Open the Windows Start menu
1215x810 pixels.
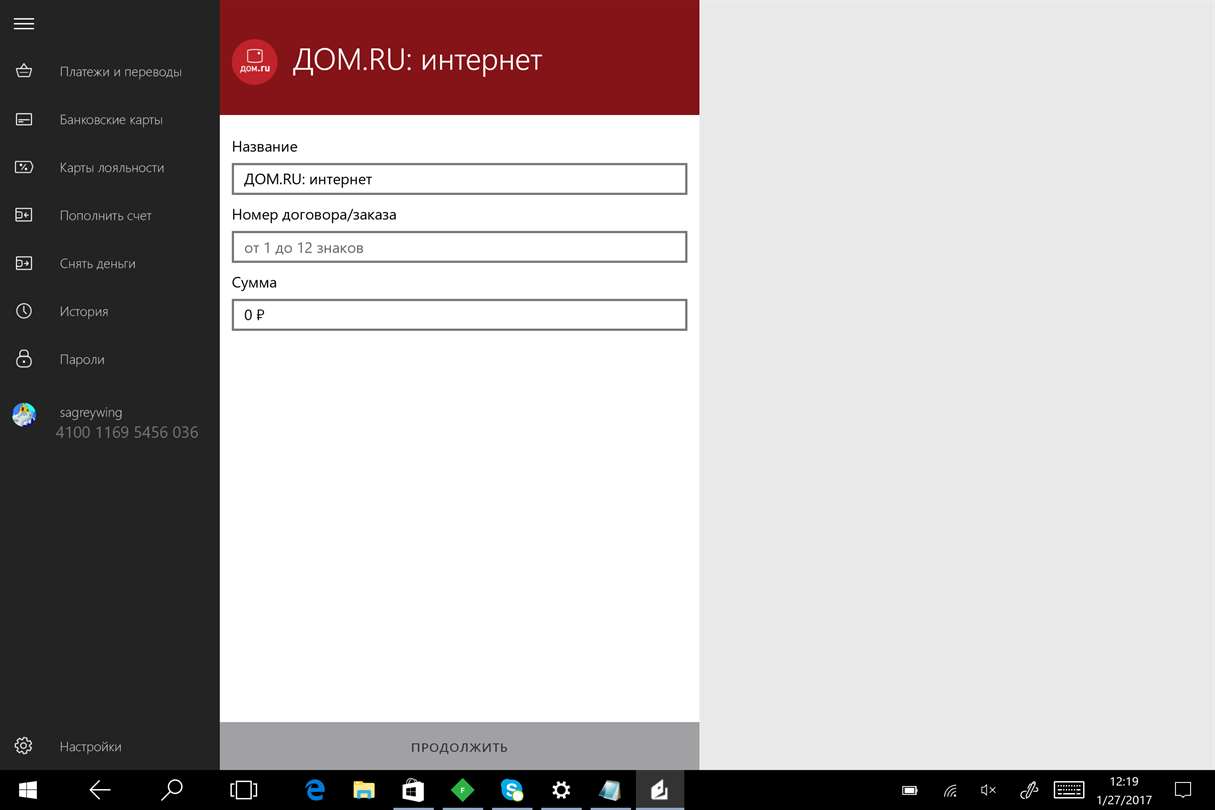click(28, 790)
